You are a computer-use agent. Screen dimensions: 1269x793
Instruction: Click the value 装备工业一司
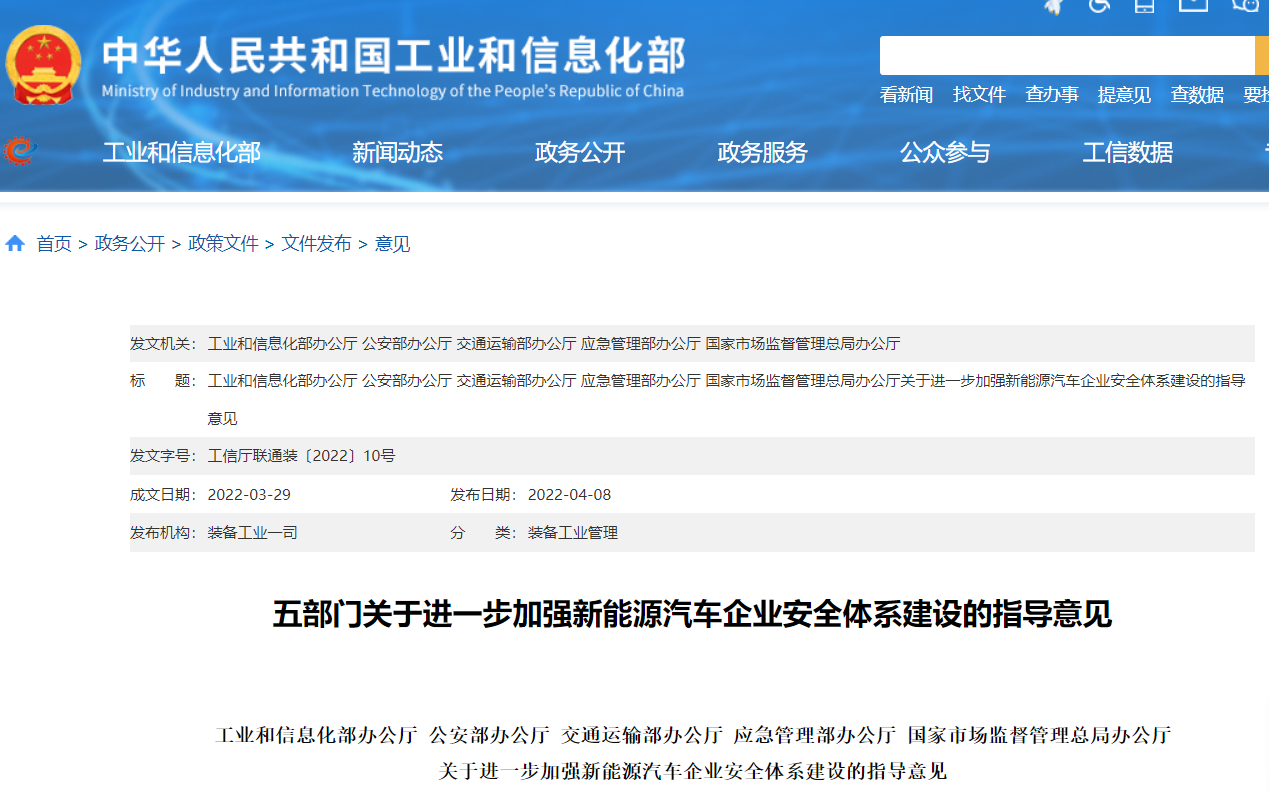tap(252, 533)
